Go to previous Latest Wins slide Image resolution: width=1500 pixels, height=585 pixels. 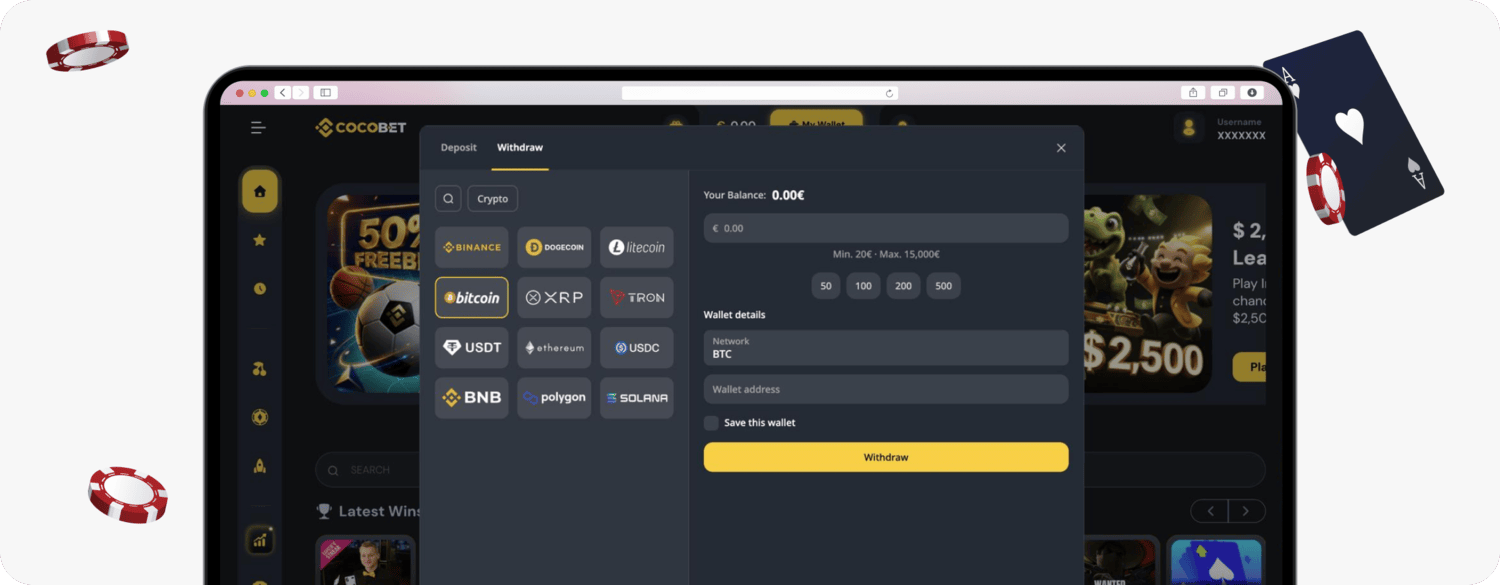click(x=1210, y=511)
